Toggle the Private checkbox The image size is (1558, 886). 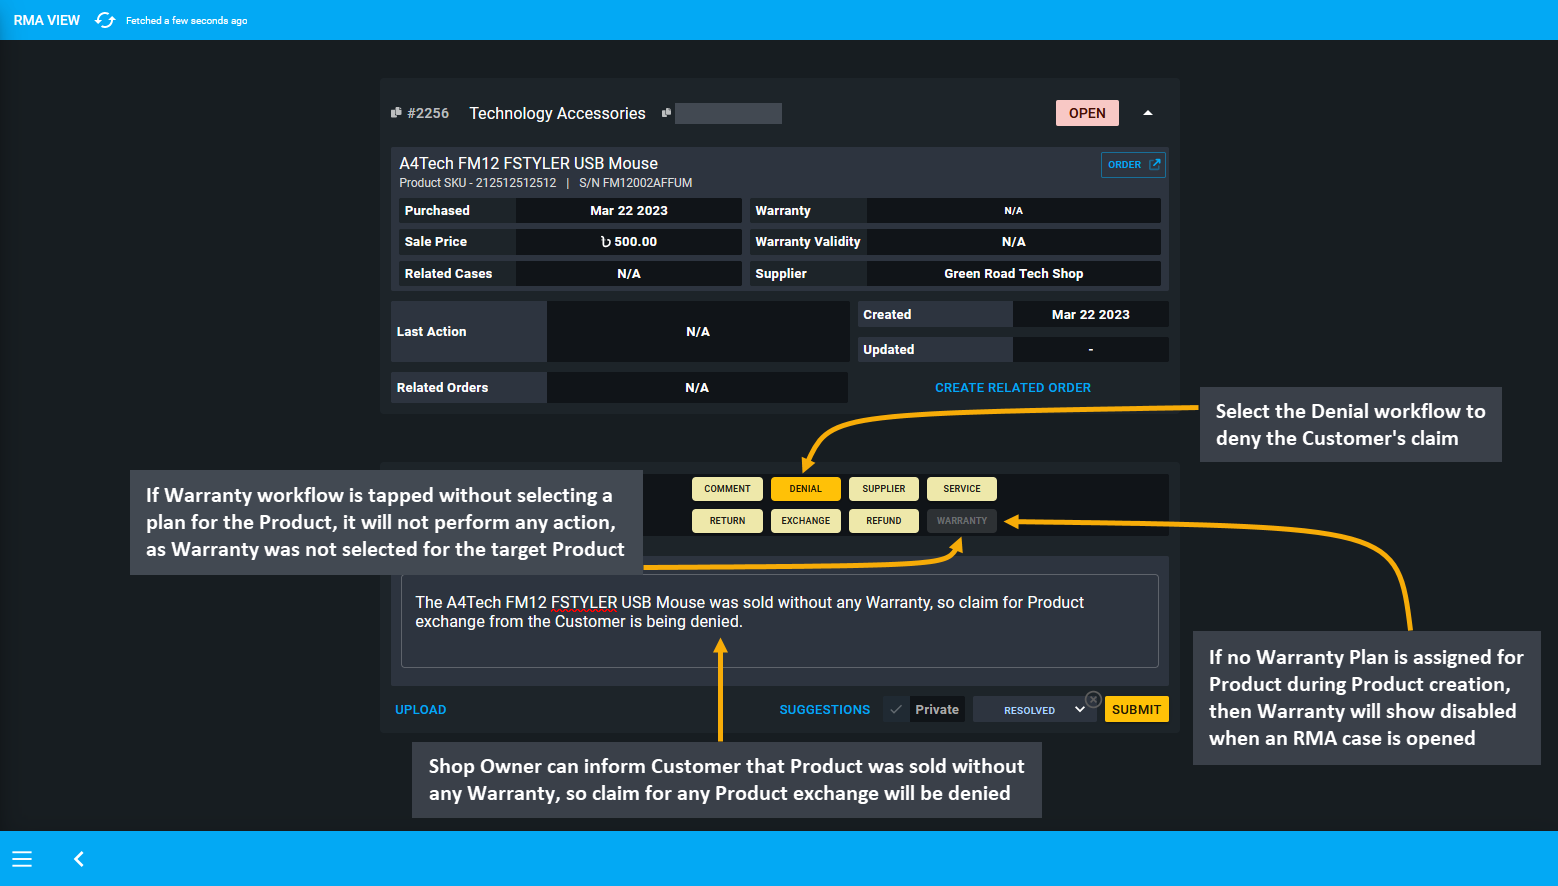coord(896,710)
